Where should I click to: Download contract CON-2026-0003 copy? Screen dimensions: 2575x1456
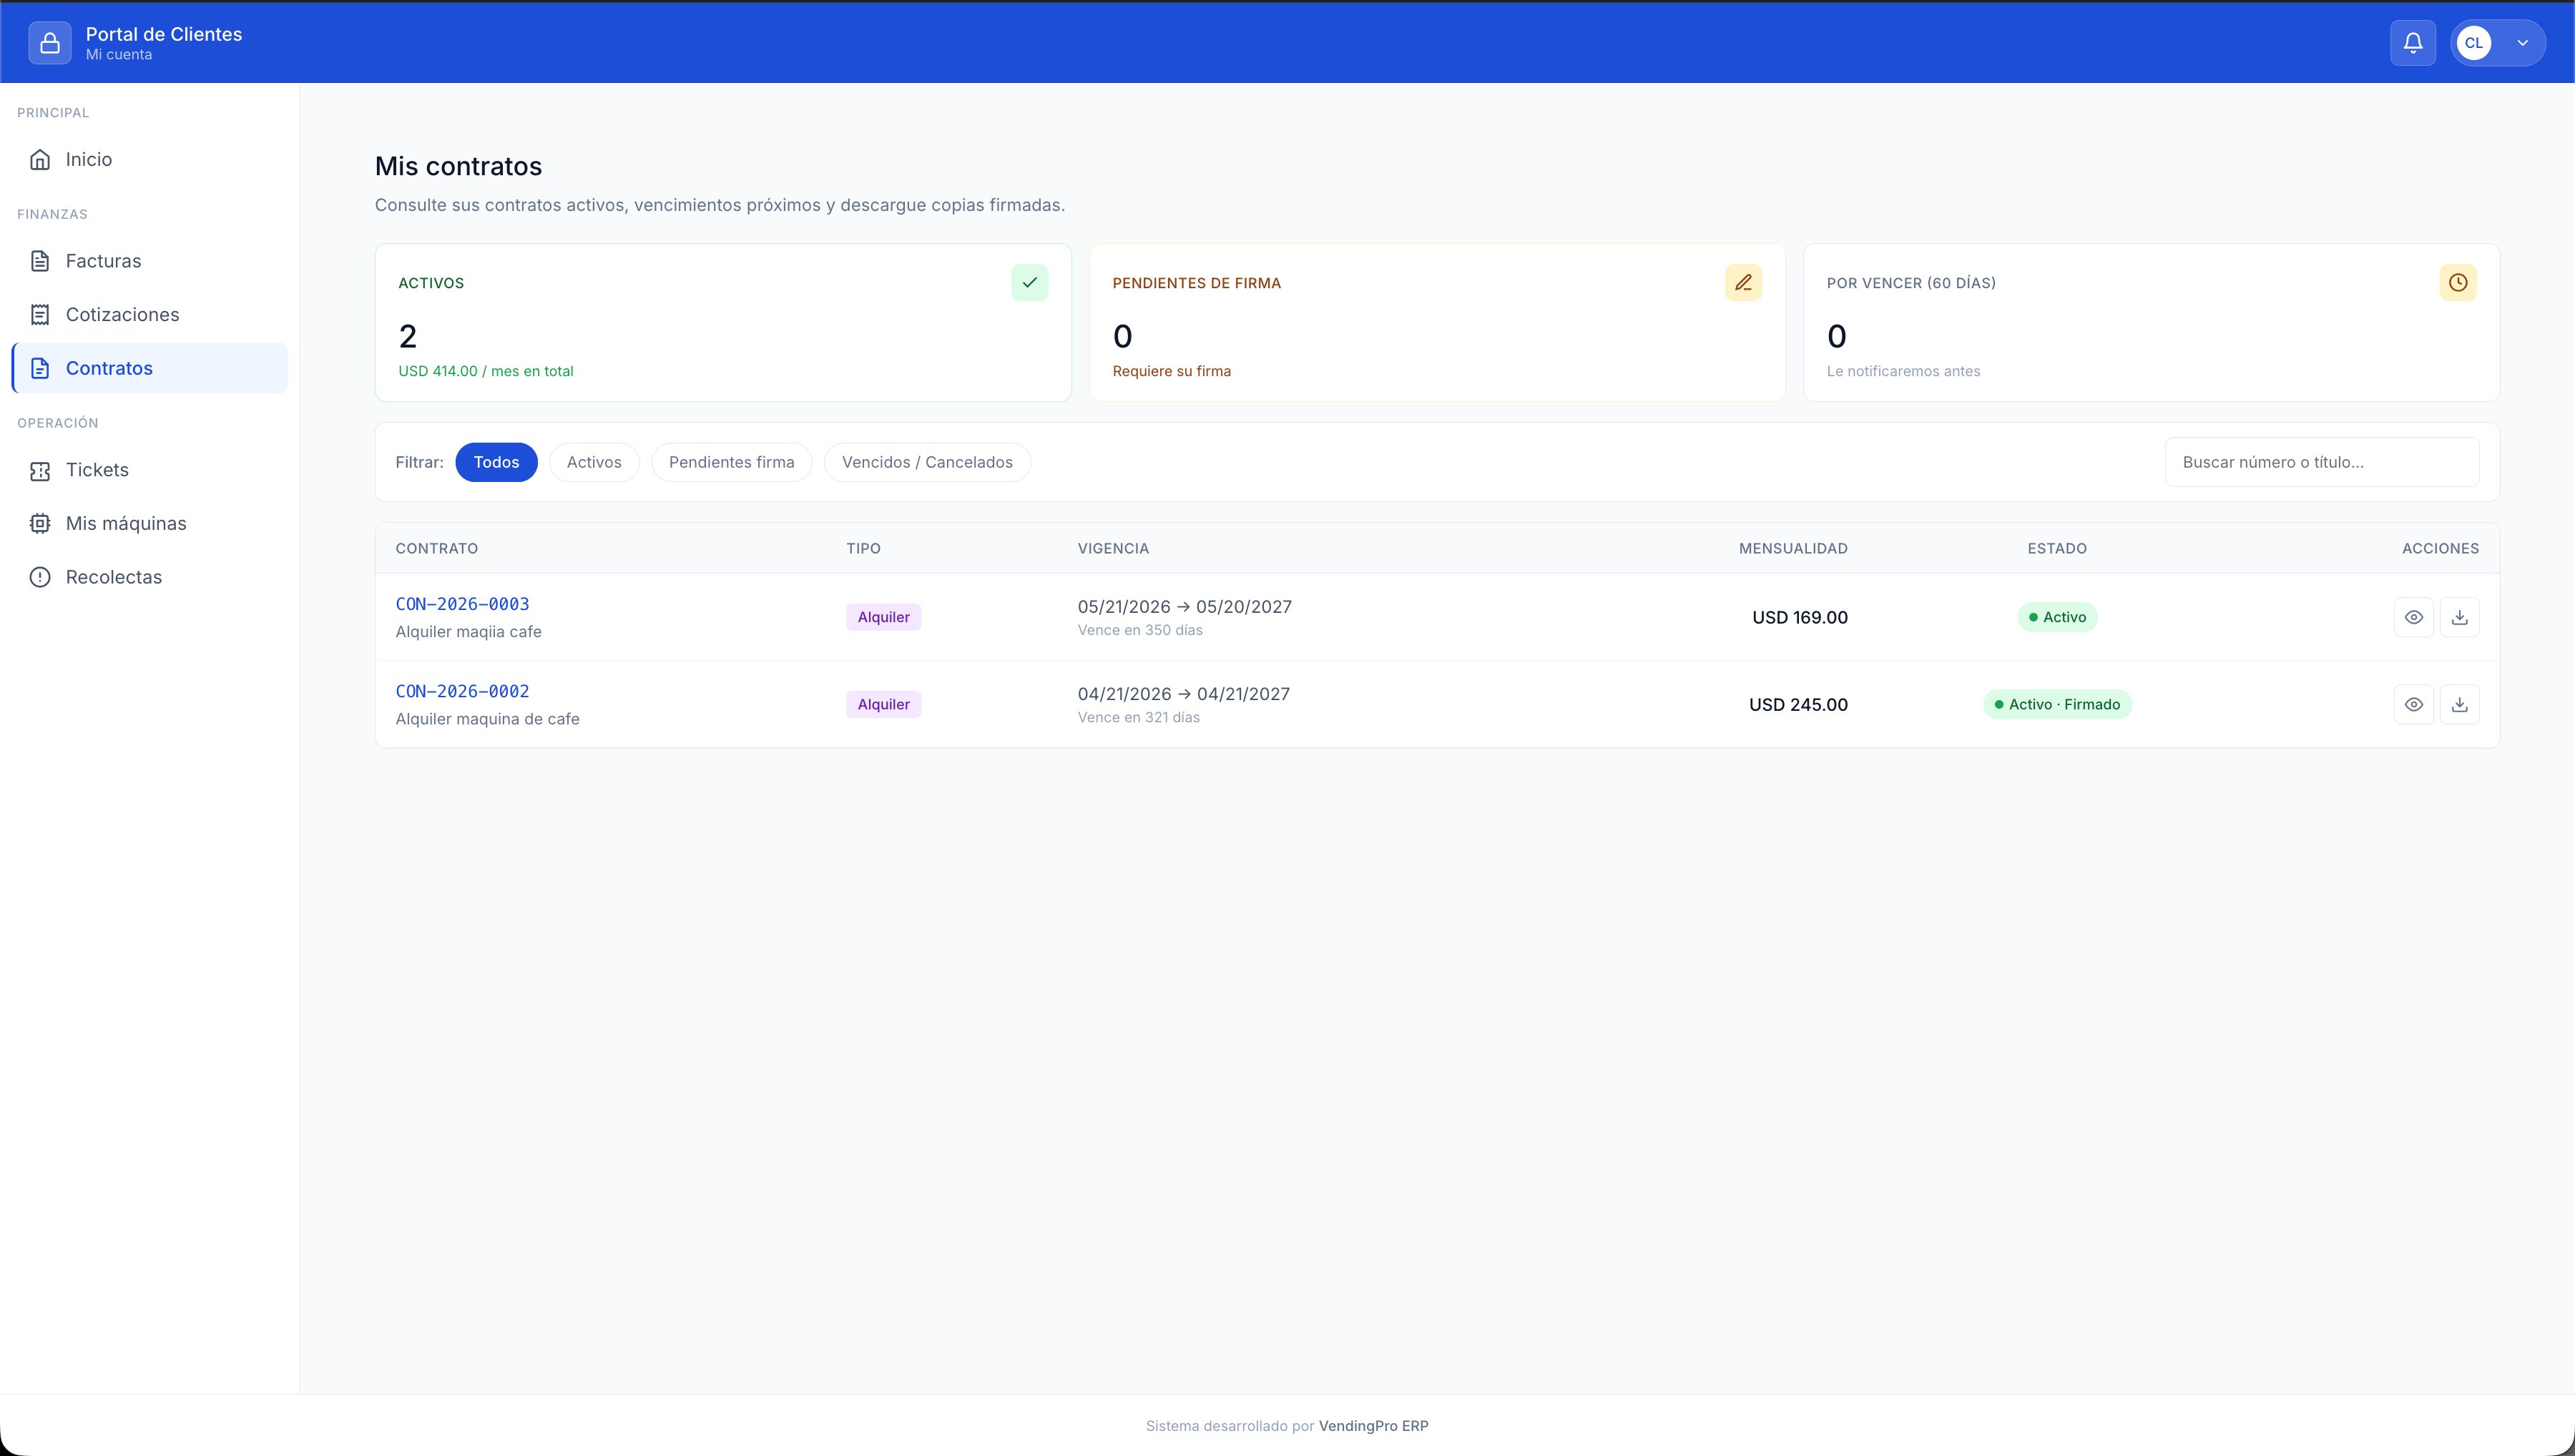2459,617
